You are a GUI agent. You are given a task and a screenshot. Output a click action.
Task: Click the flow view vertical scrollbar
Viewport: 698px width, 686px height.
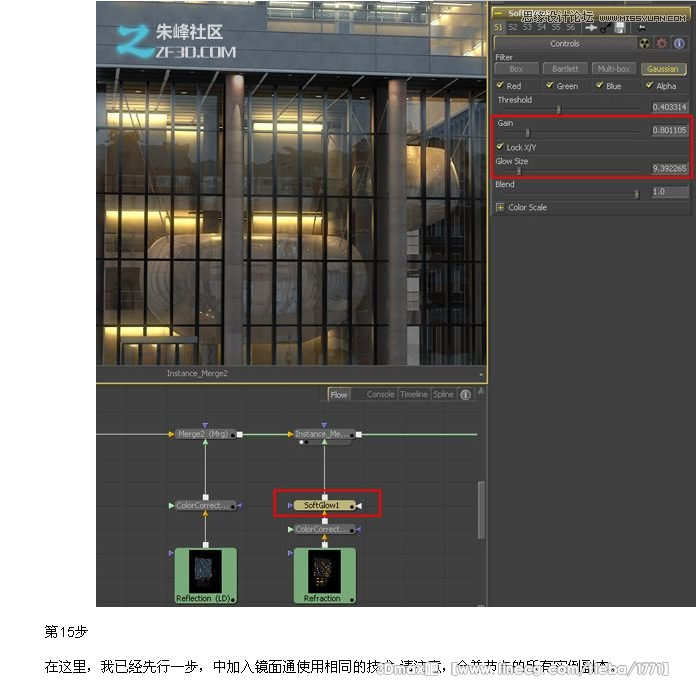point(481,510)
